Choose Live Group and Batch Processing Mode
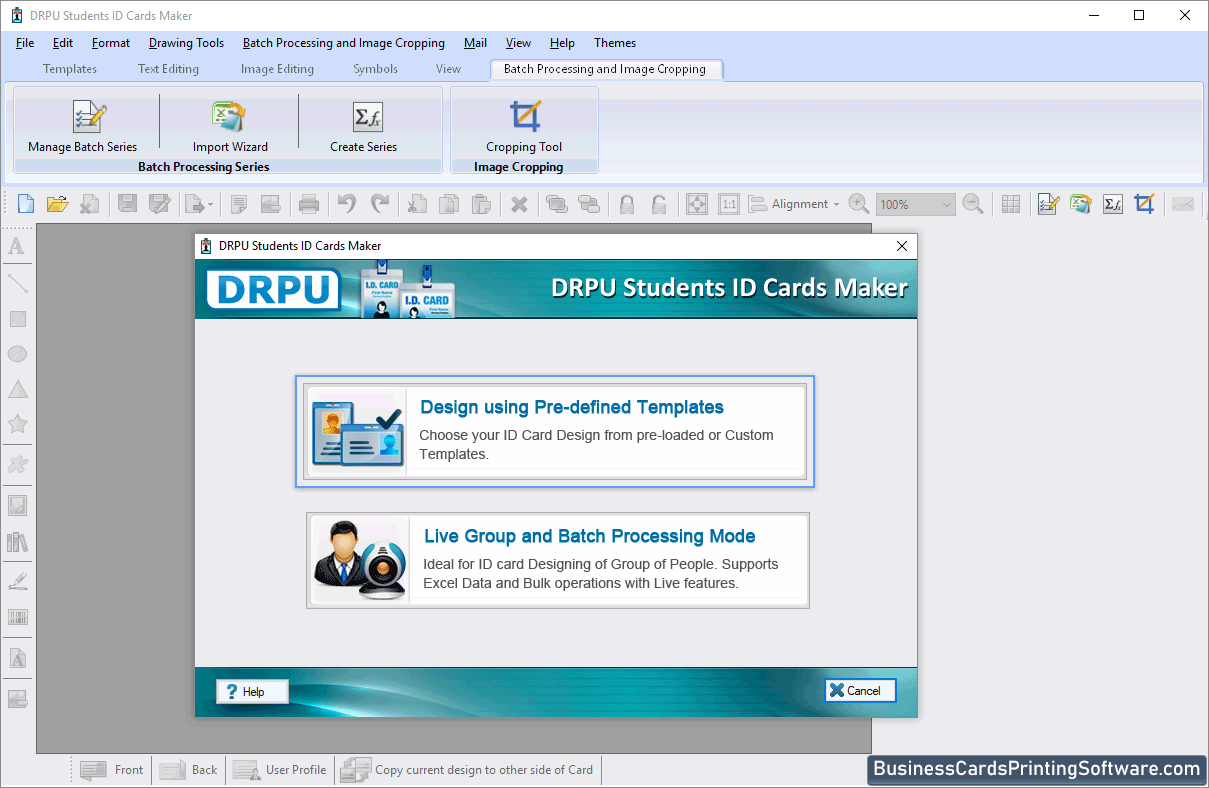The image size is (1209, 788). coord(557,560)
